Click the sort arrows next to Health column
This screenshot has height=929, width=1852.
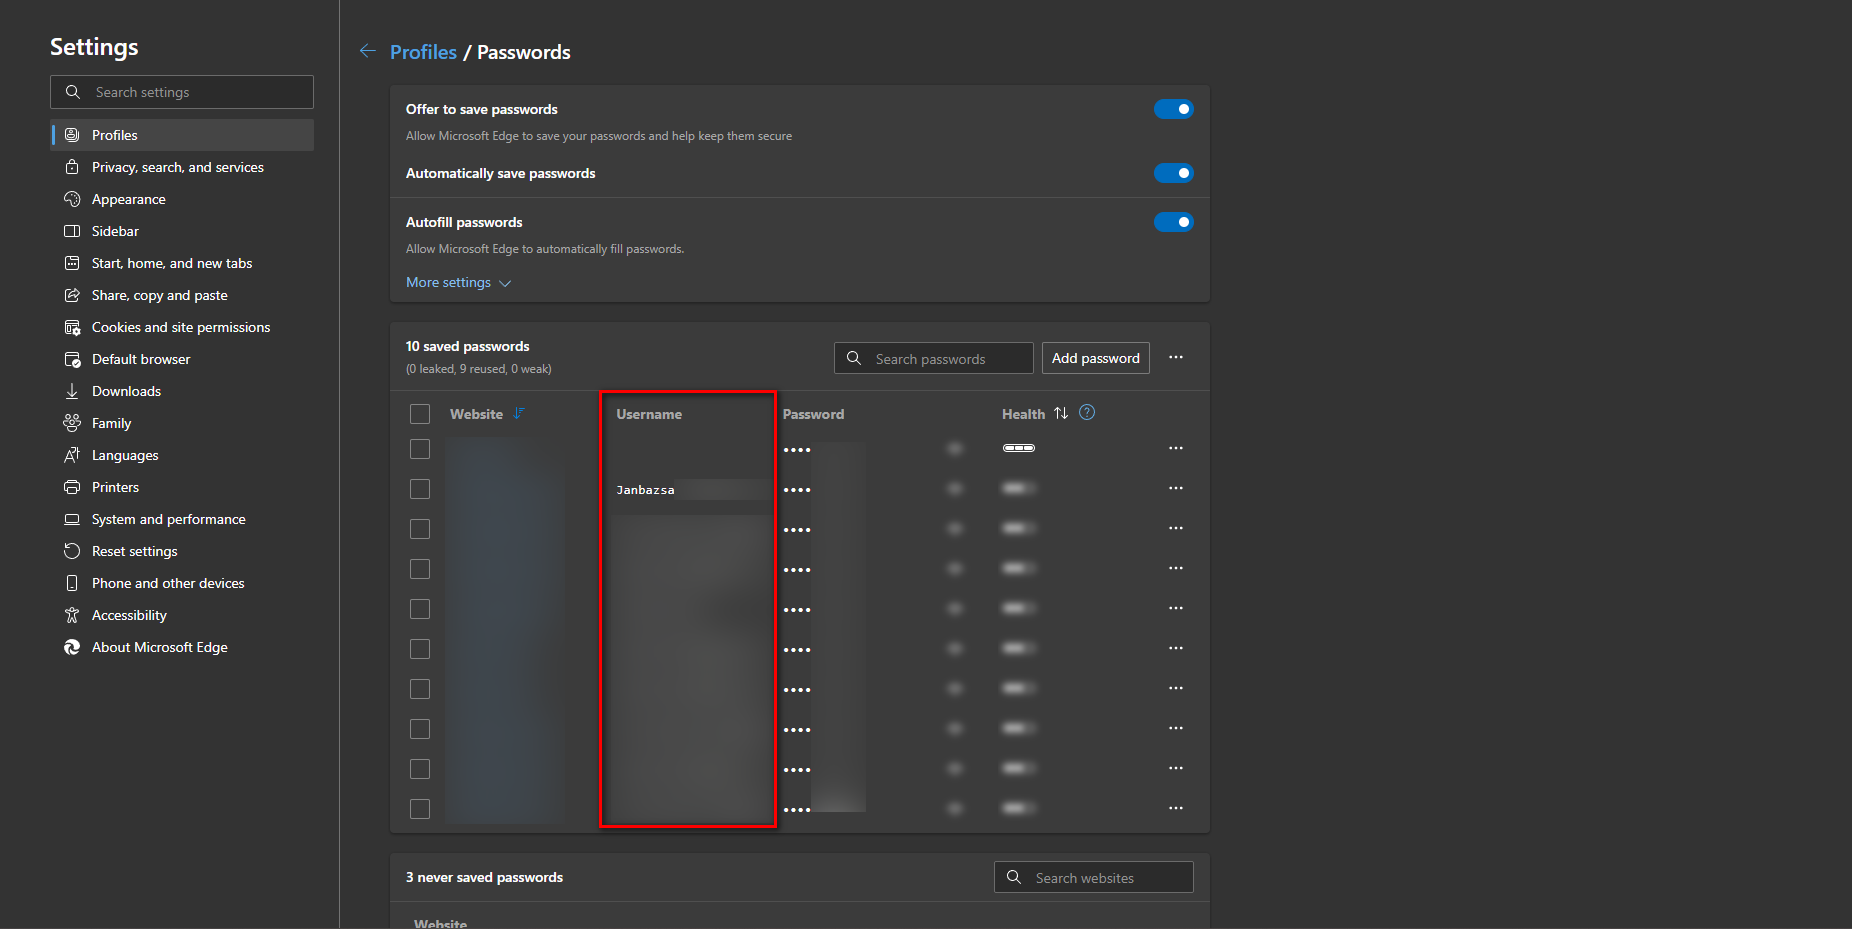click(x=1061, y=413)
